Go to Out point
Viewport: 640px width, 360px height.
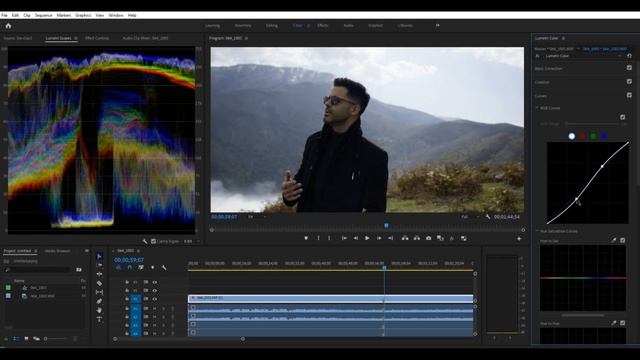coord(391,238)
